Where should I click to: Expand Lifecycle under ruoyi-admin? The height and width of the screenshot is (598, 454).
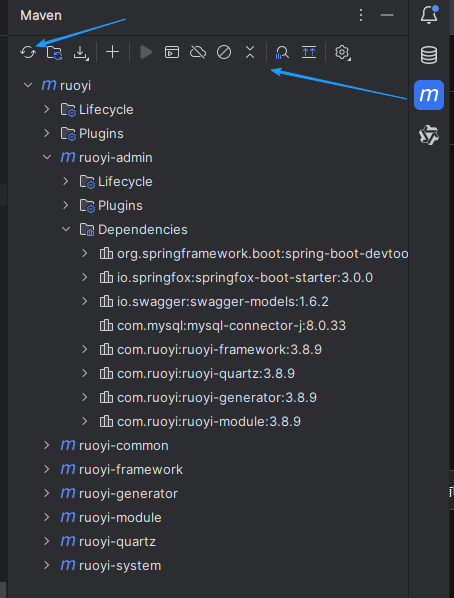pyautogui.click(x=66, y=182)
